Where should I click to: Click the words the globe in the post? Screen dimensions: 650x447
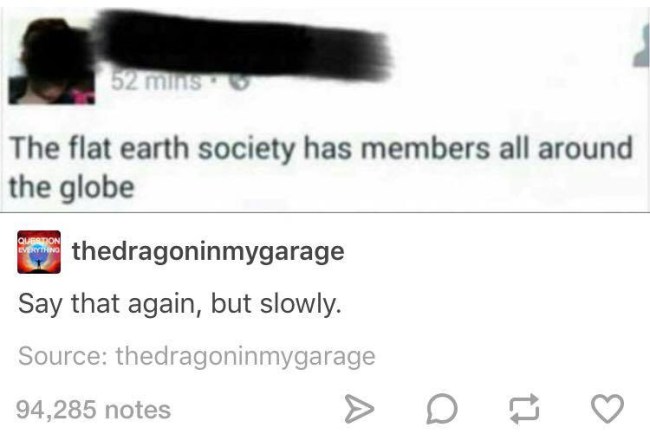click(x=72, y=187)
